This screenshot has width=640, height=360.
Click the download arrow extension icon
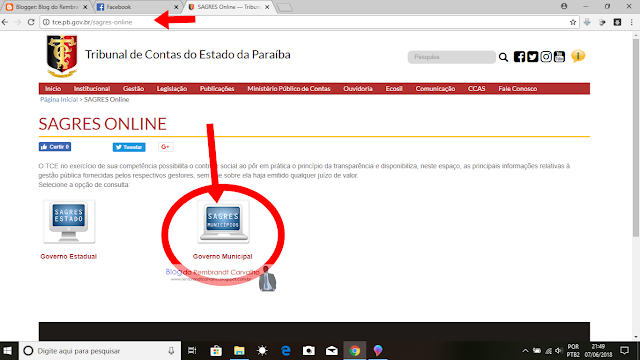tap(587, 22)
